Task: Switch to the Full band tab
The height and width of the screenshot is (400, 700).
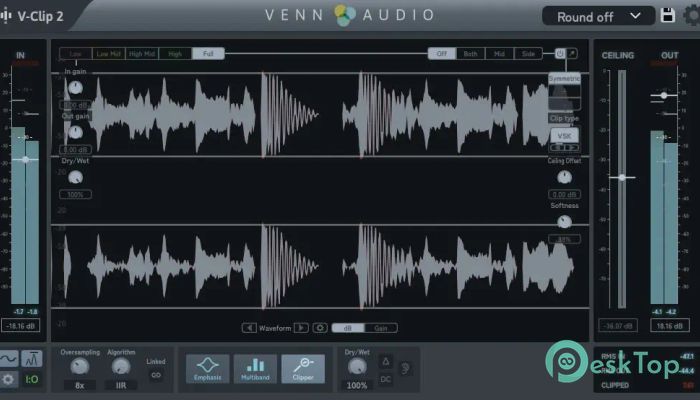Action: tap(207, 53)
